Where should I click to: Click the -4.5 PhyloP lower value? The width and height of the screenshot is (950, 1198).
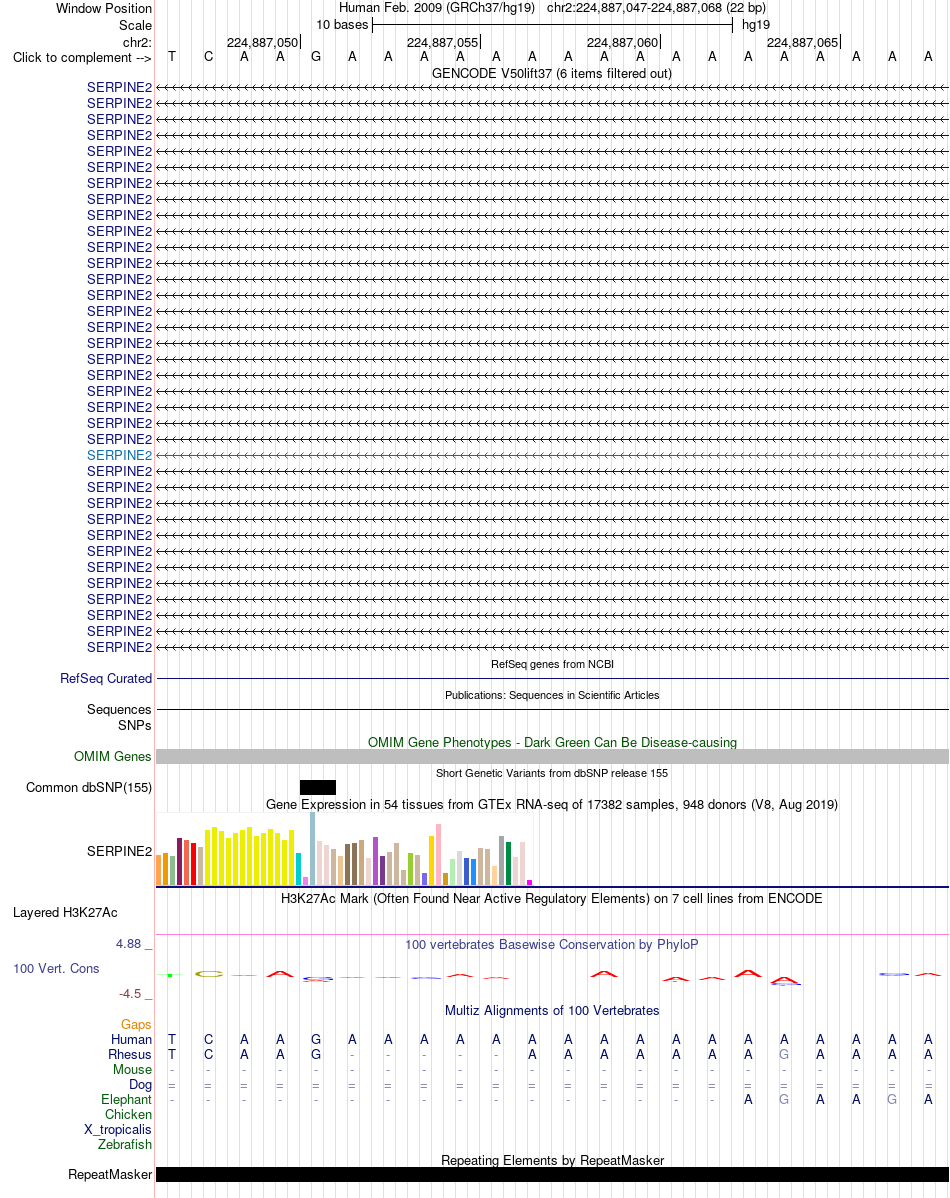130,994
